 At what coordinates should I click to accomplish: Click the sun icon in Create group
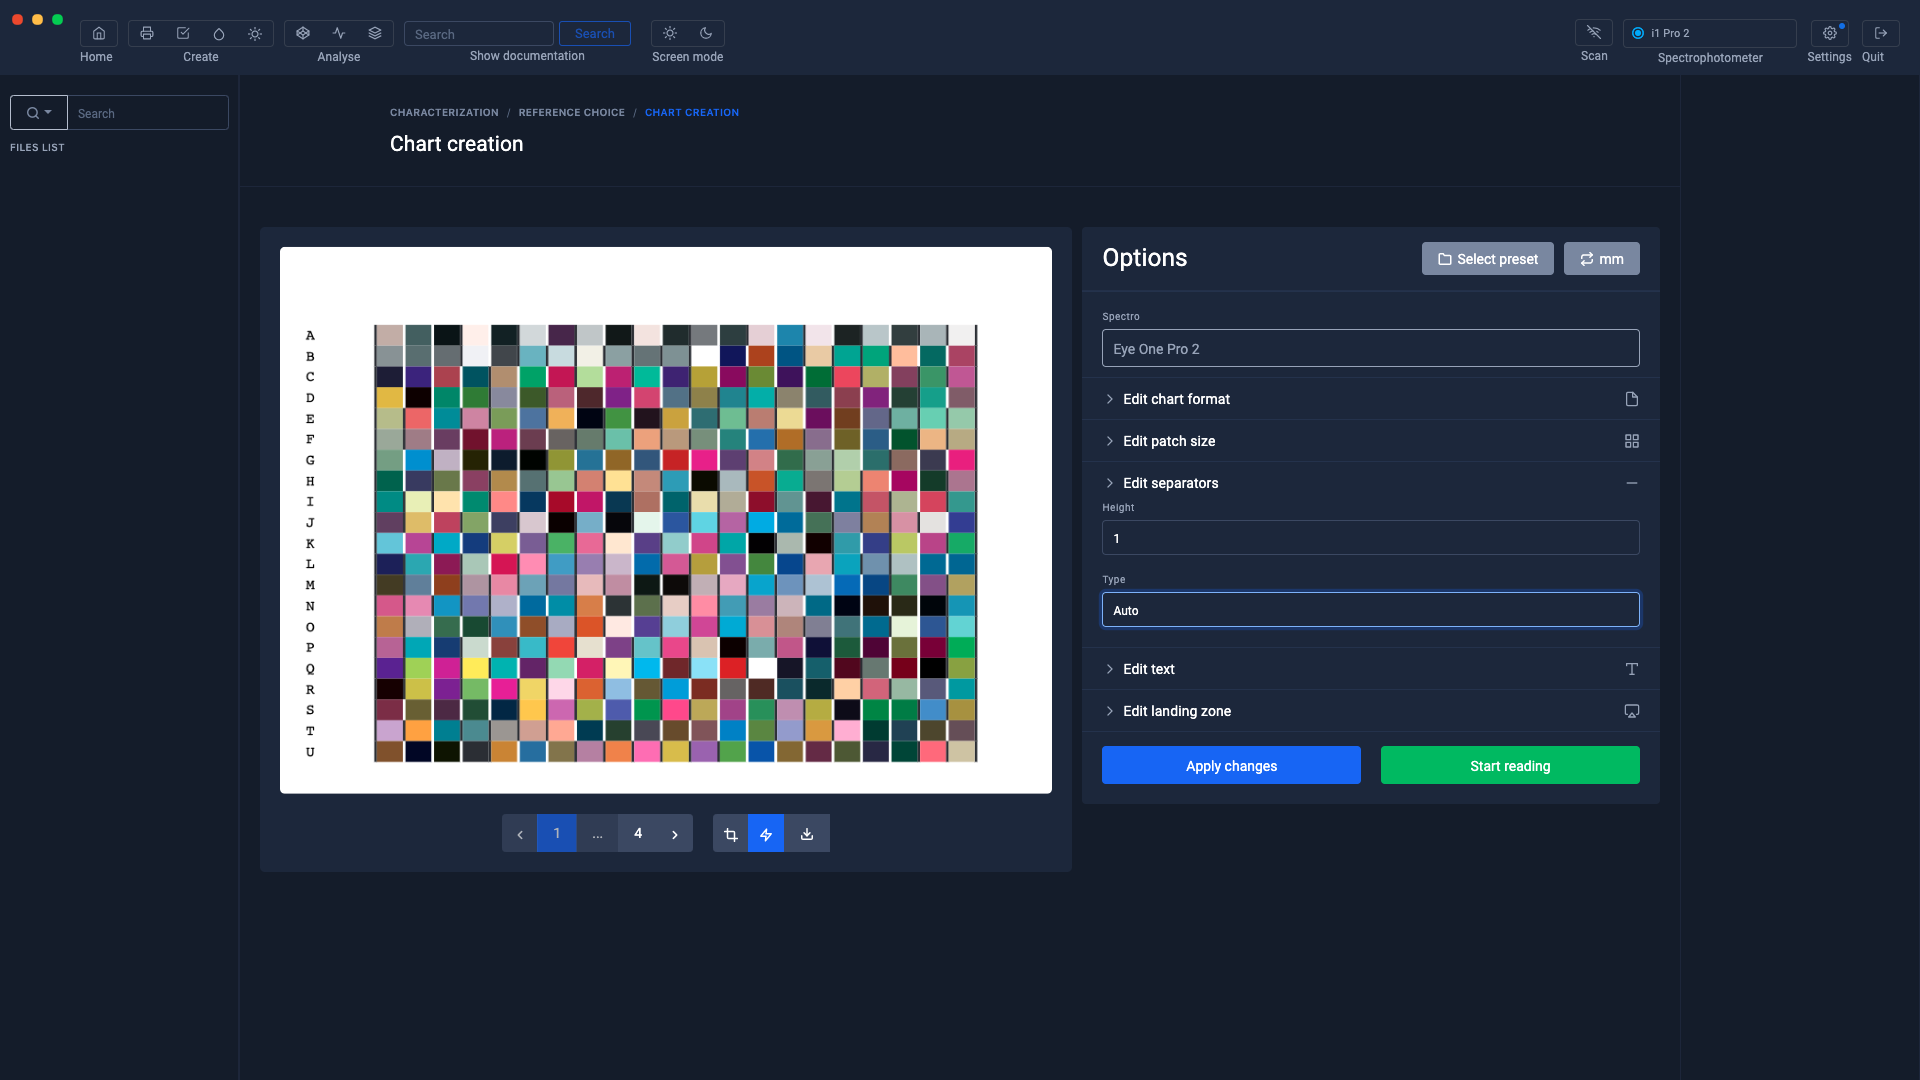tap(255, 33)
